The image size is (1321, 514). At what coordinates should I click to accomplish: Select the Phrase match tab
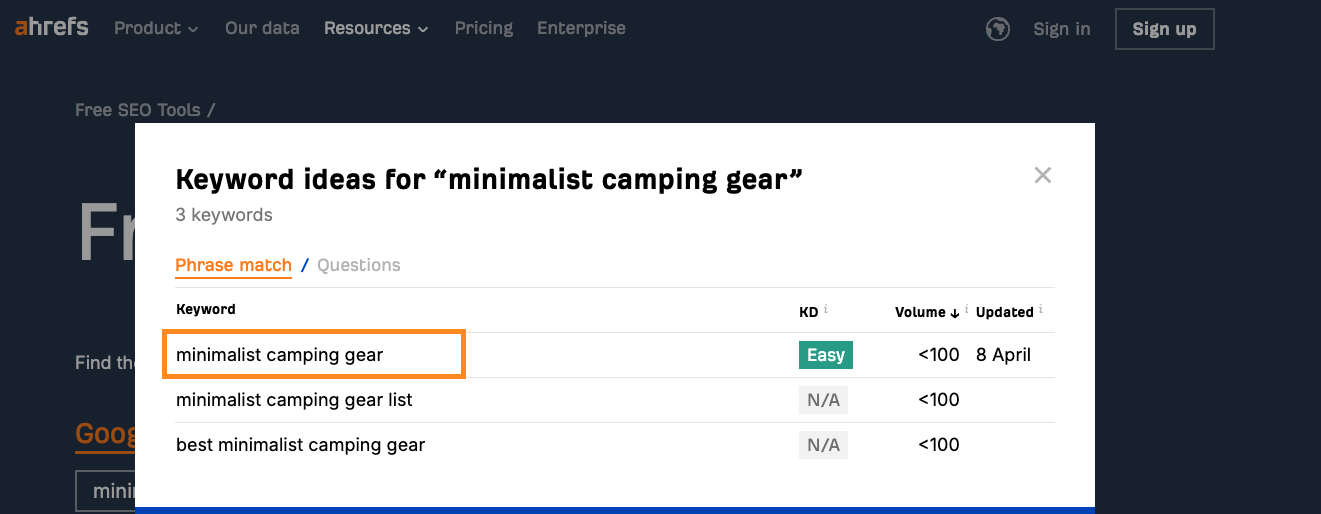233,265
